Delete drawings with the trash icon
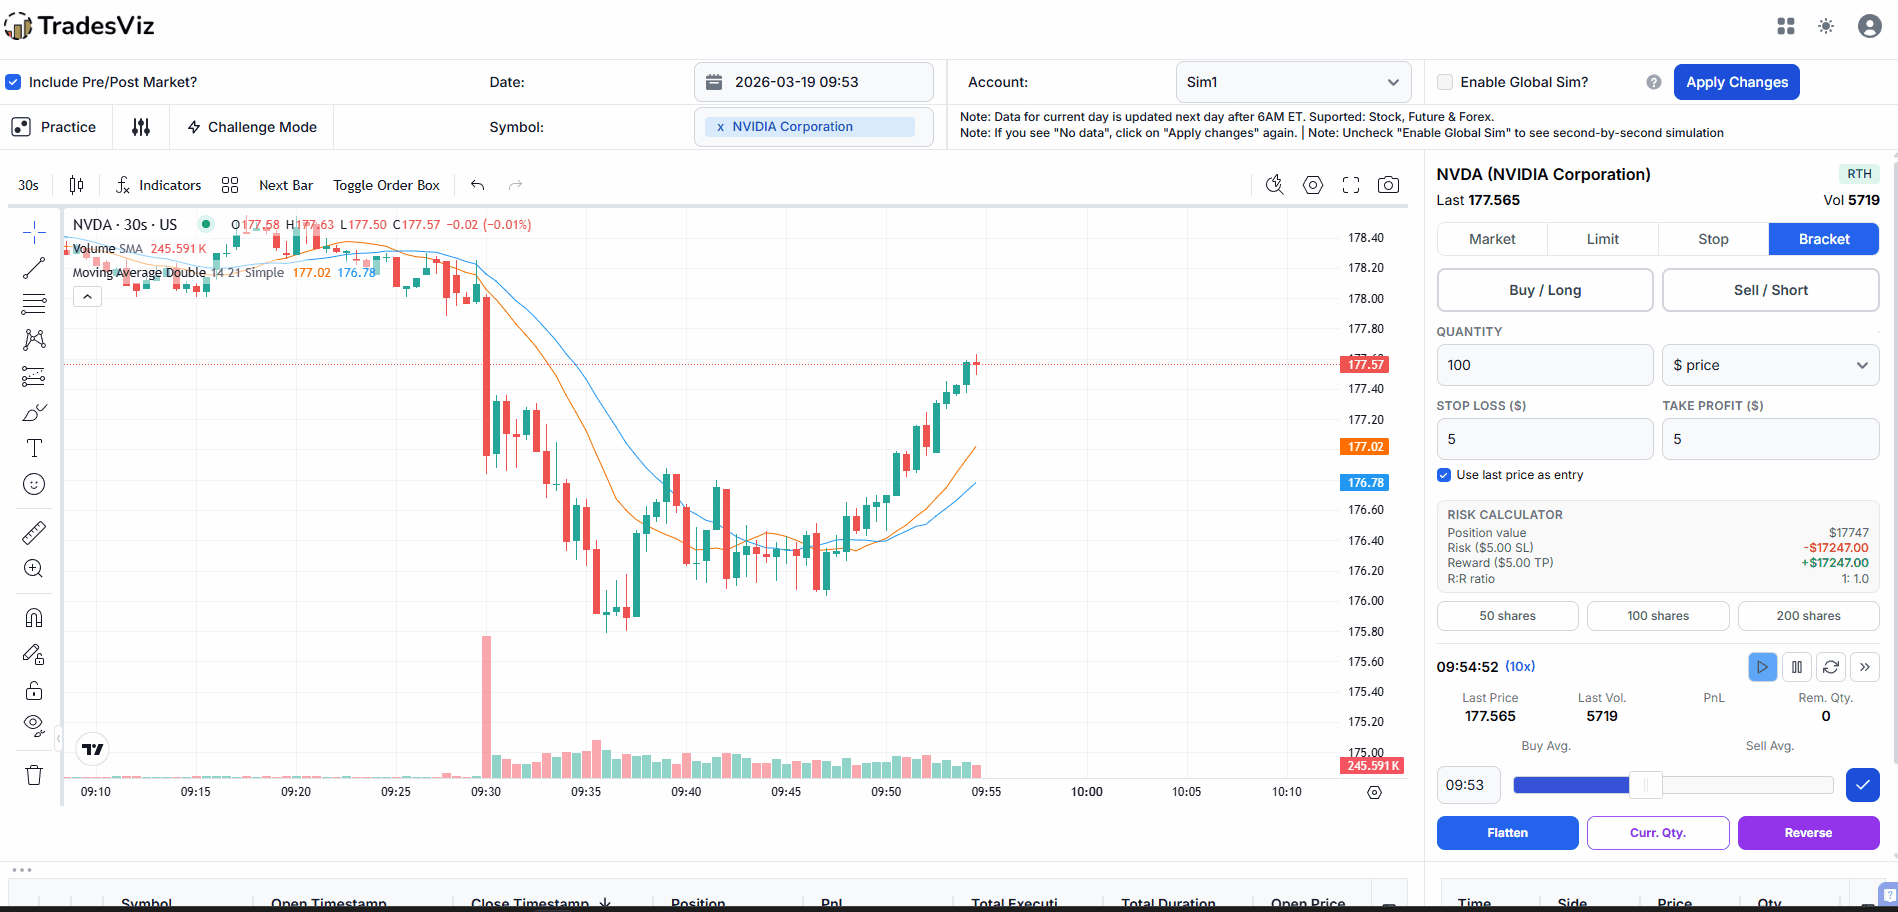1898x912 pixels. tap(34, 775)
